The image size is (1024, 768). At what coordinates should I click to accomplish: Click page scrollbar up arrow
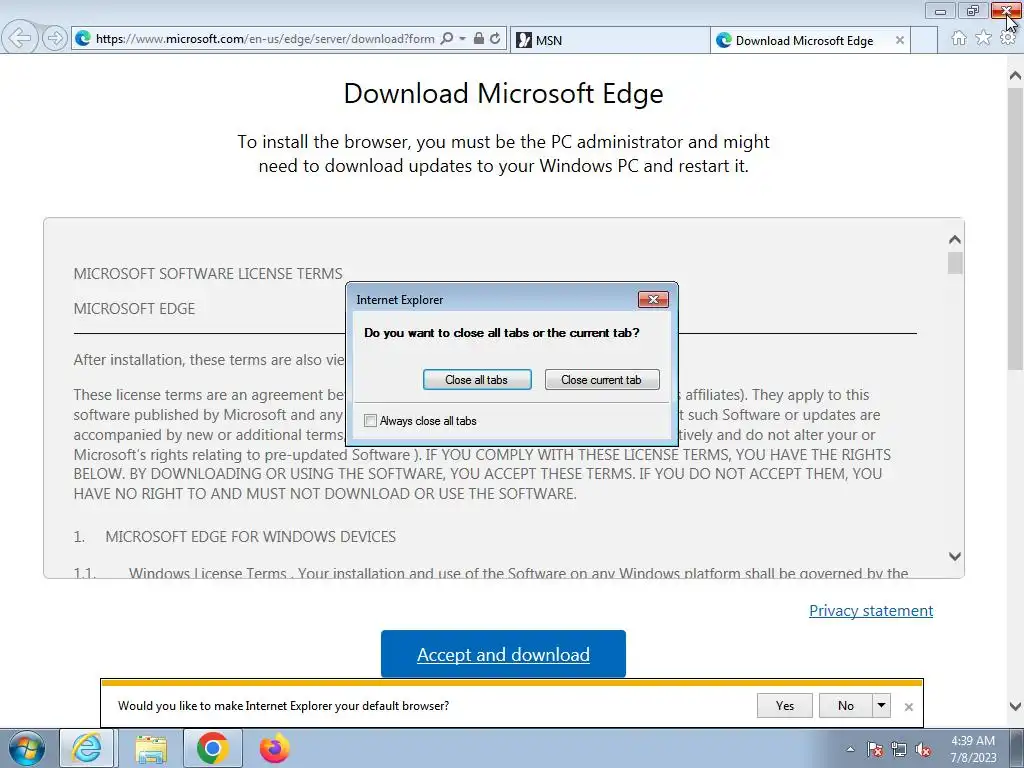(x=1015, y=76)
